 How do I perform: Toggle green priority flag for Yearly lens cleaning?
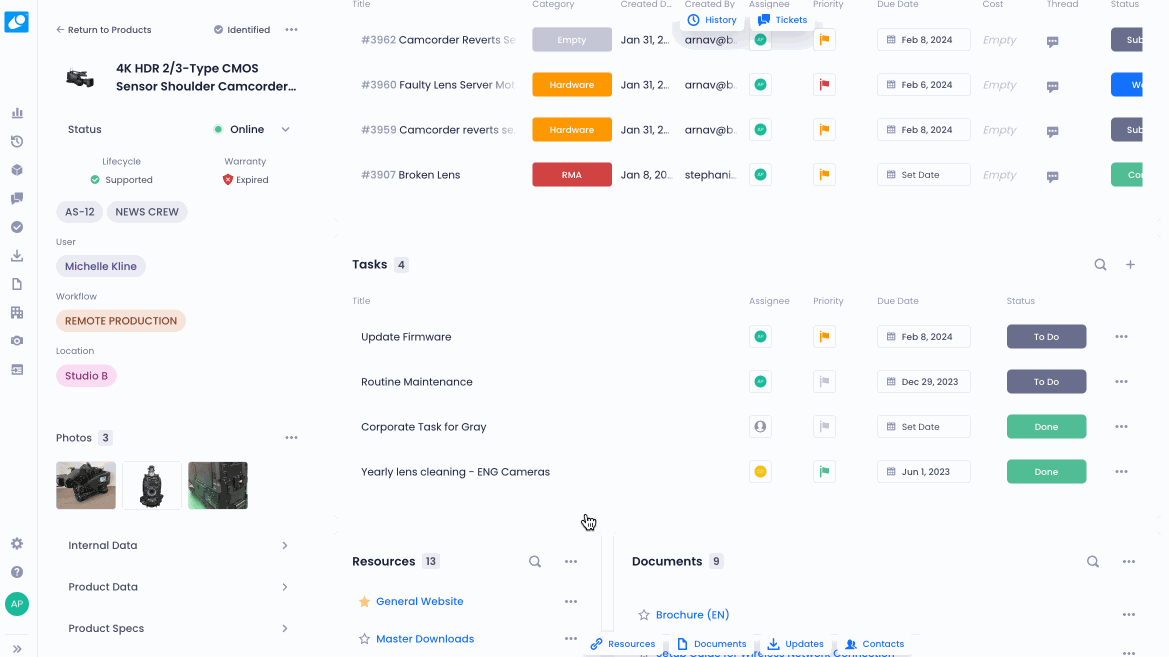point(825,471)
